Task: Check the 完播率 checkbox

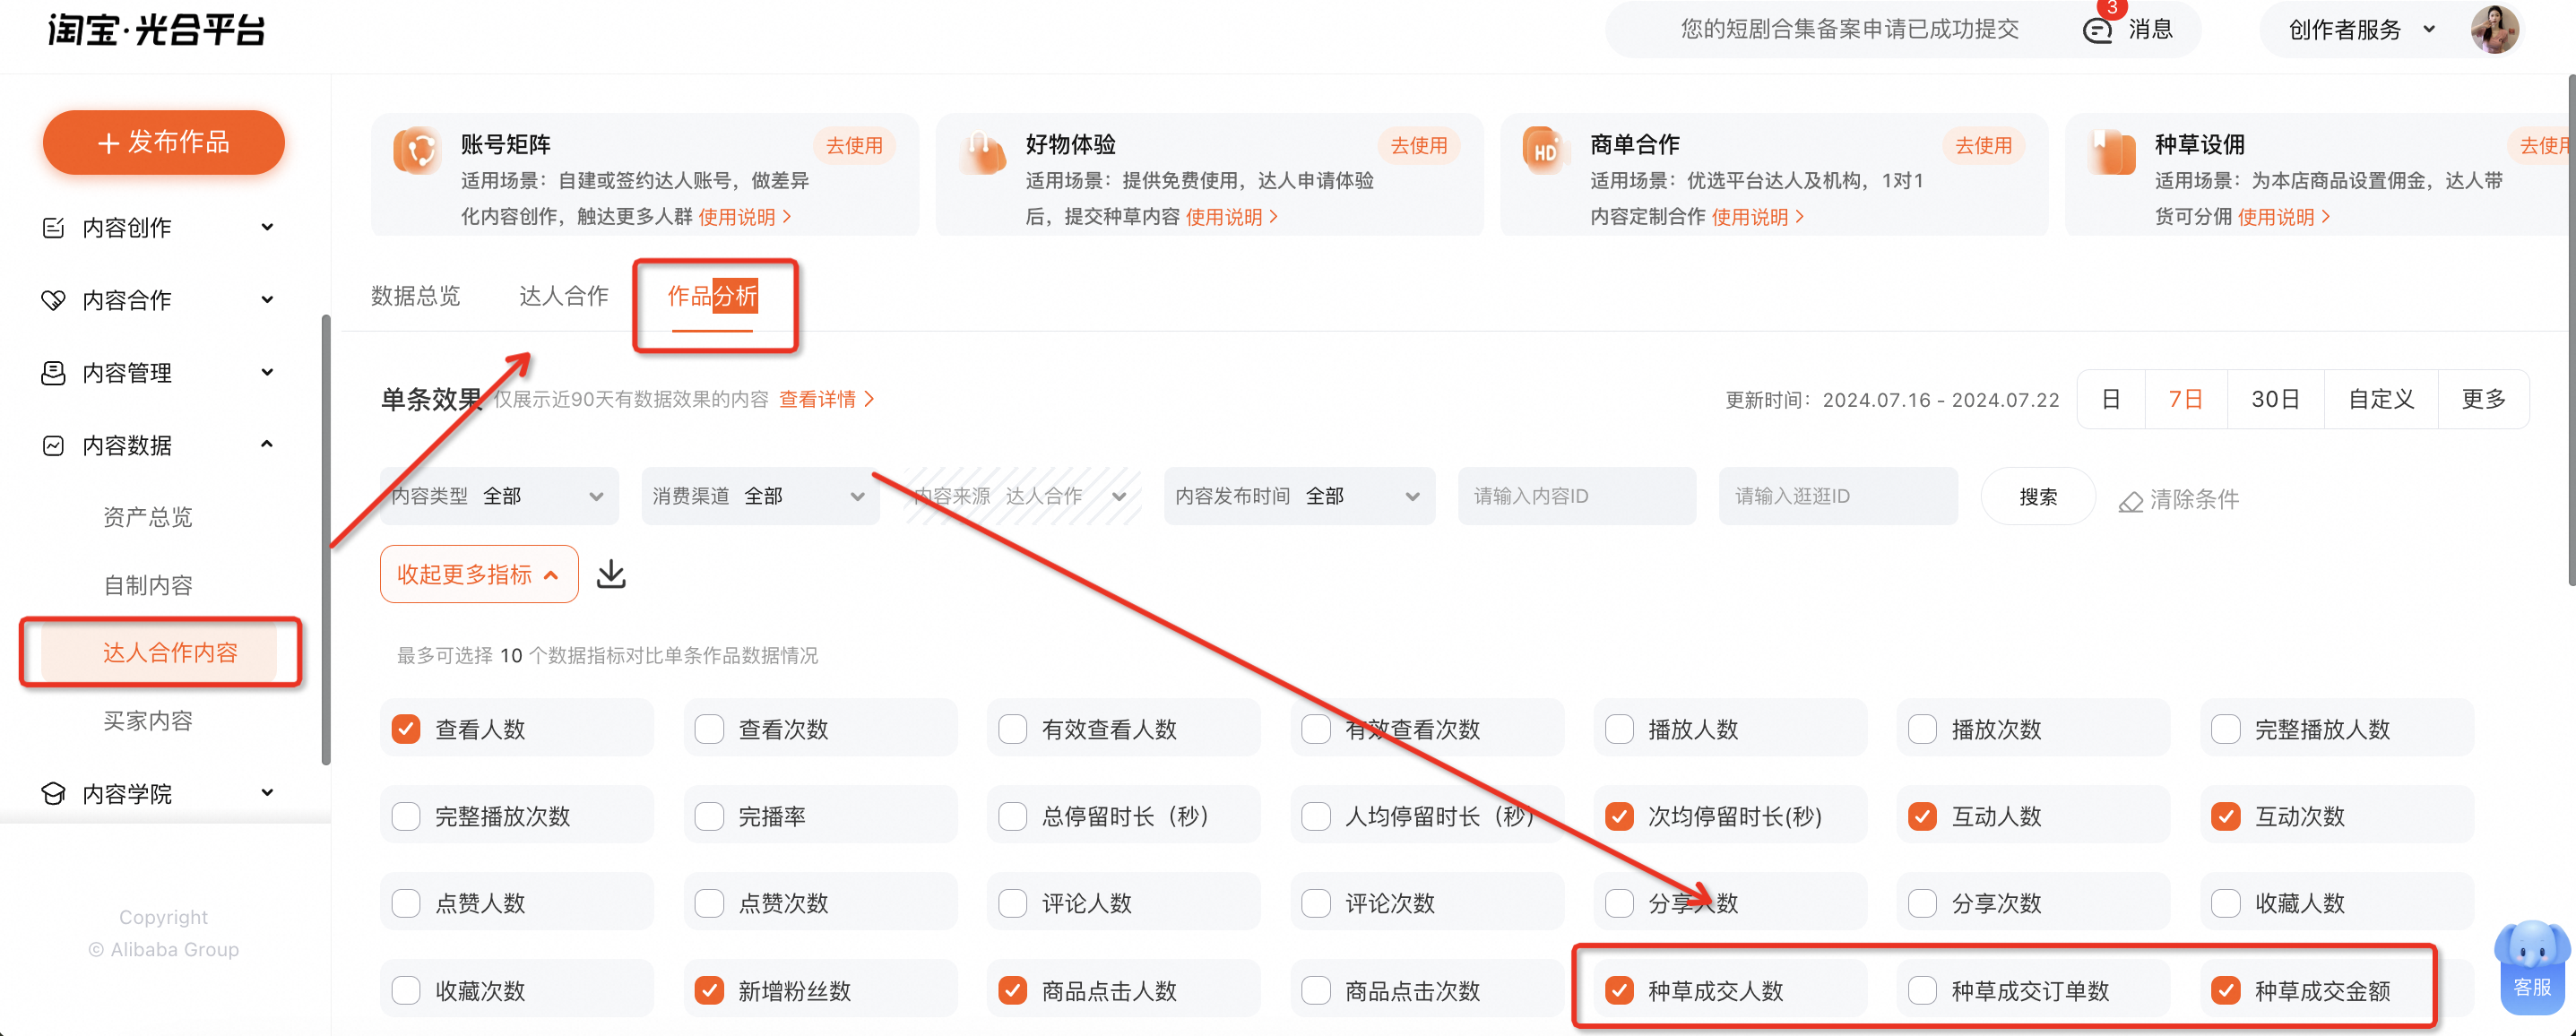Action: point(709,816)
